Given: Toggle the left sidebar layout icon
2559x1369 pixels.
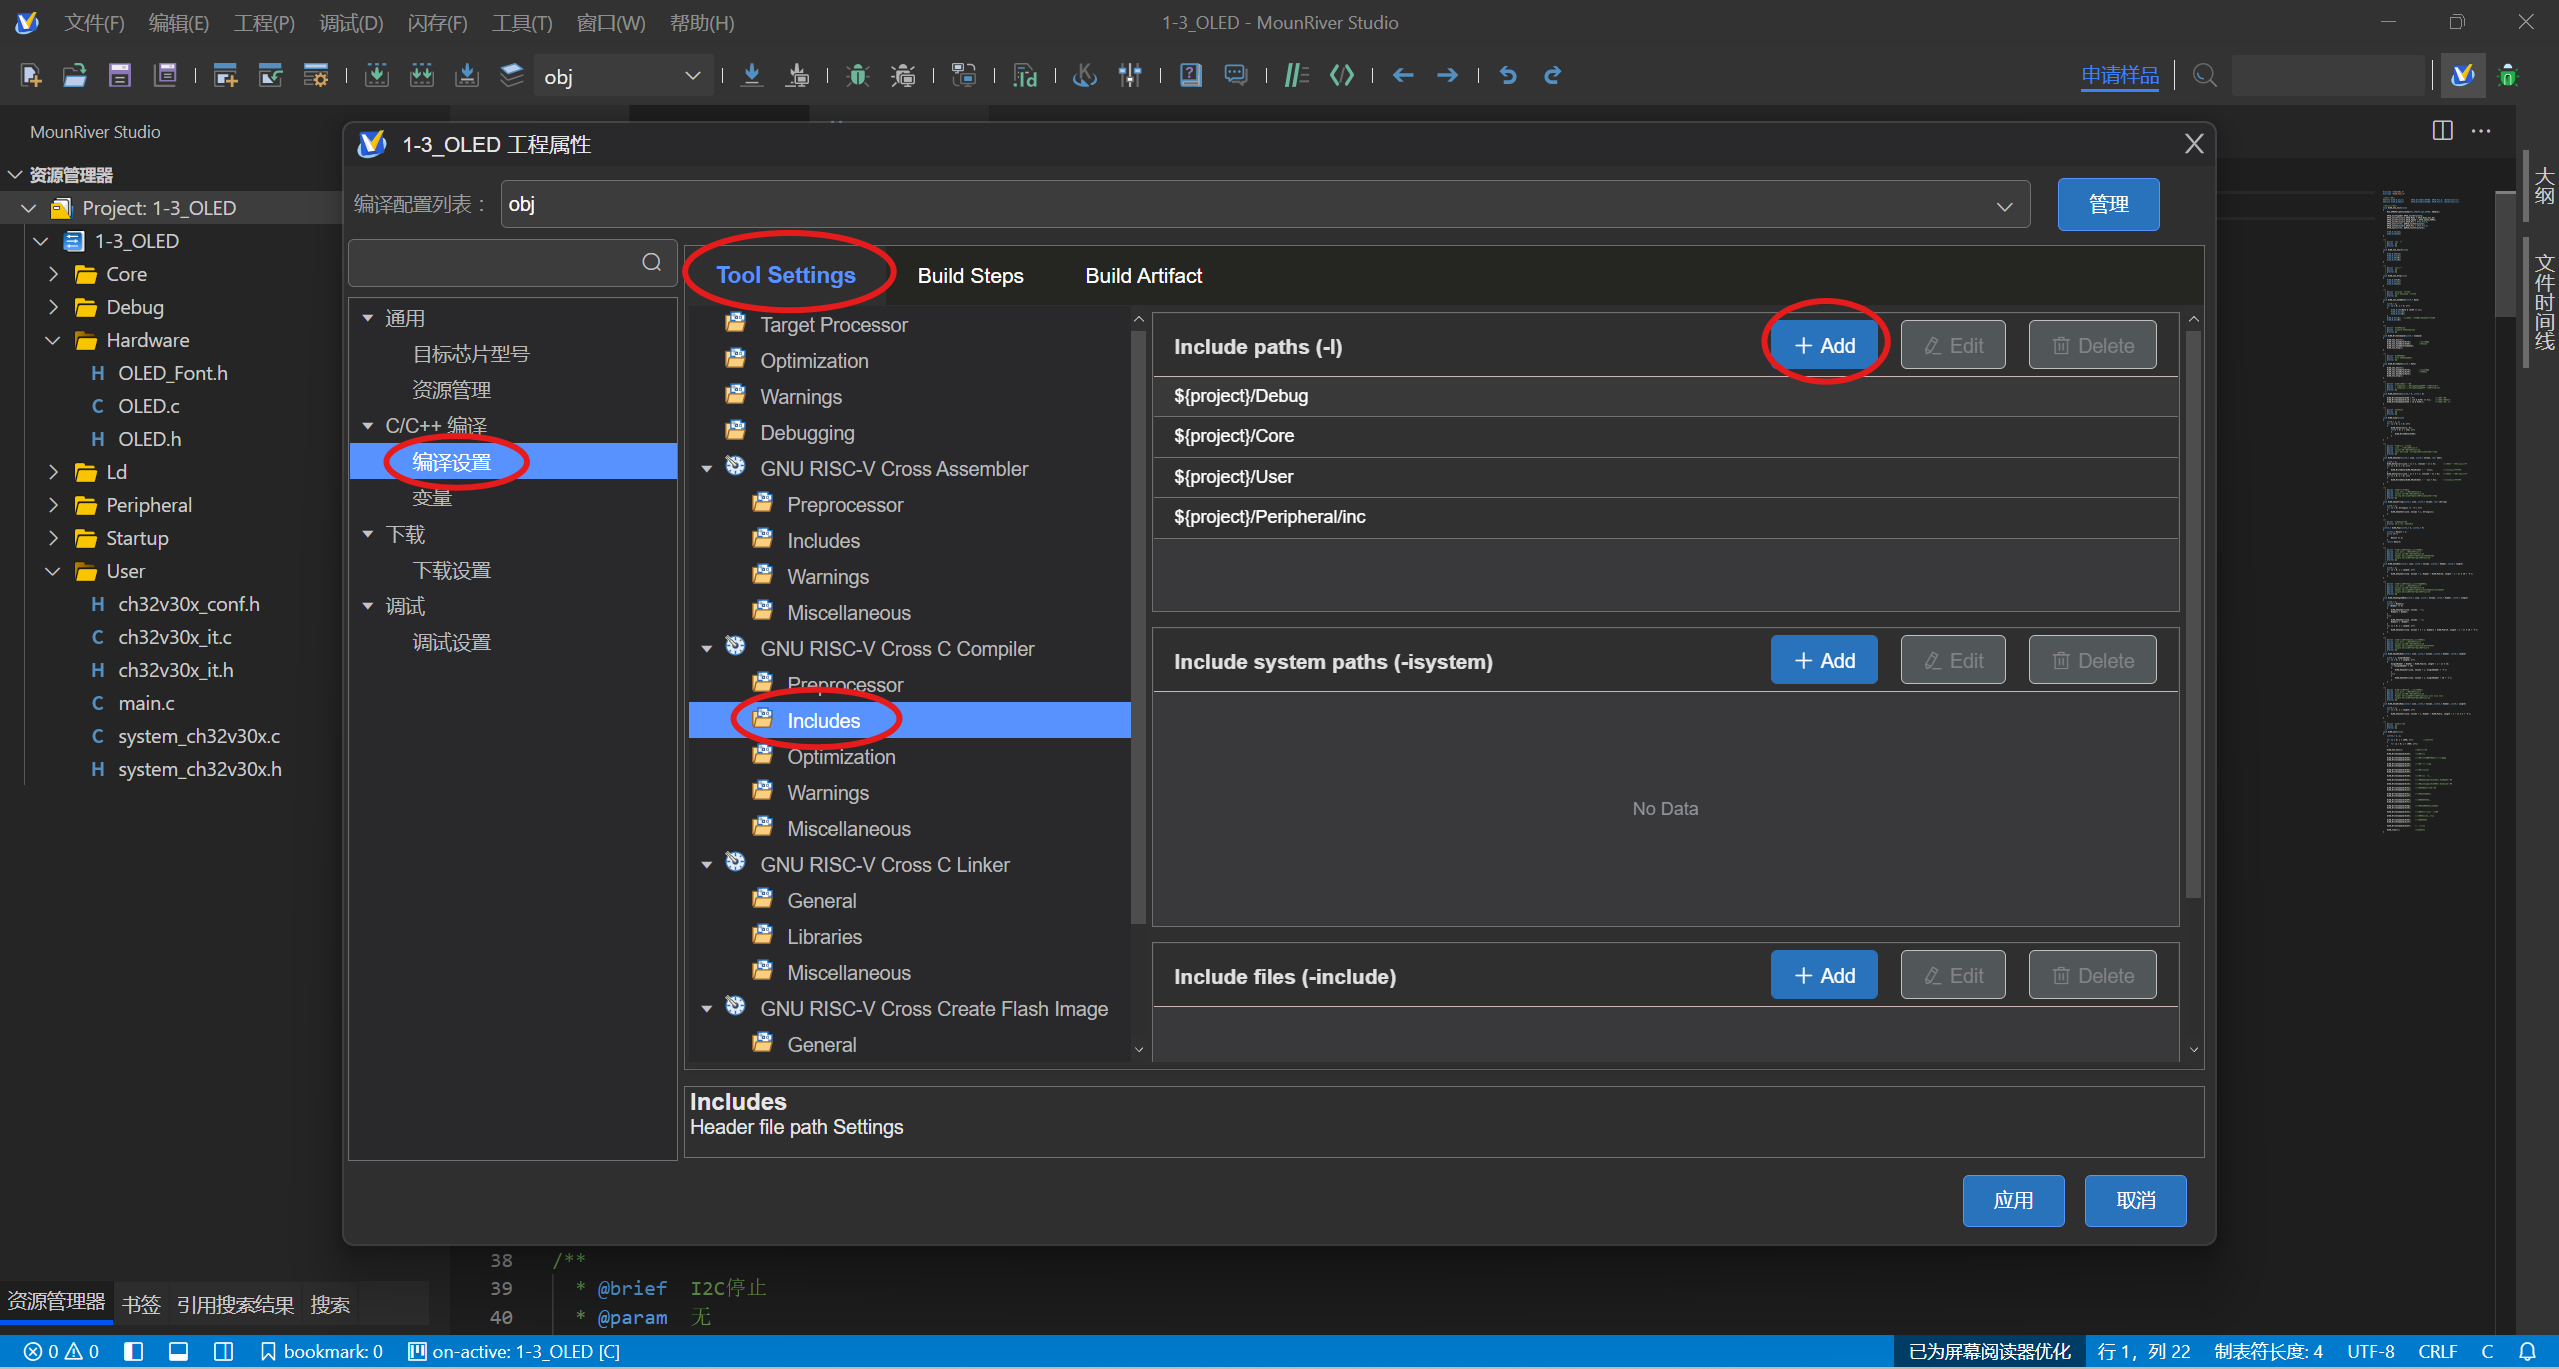Looking at the screenshot, I should point(133,1352).
